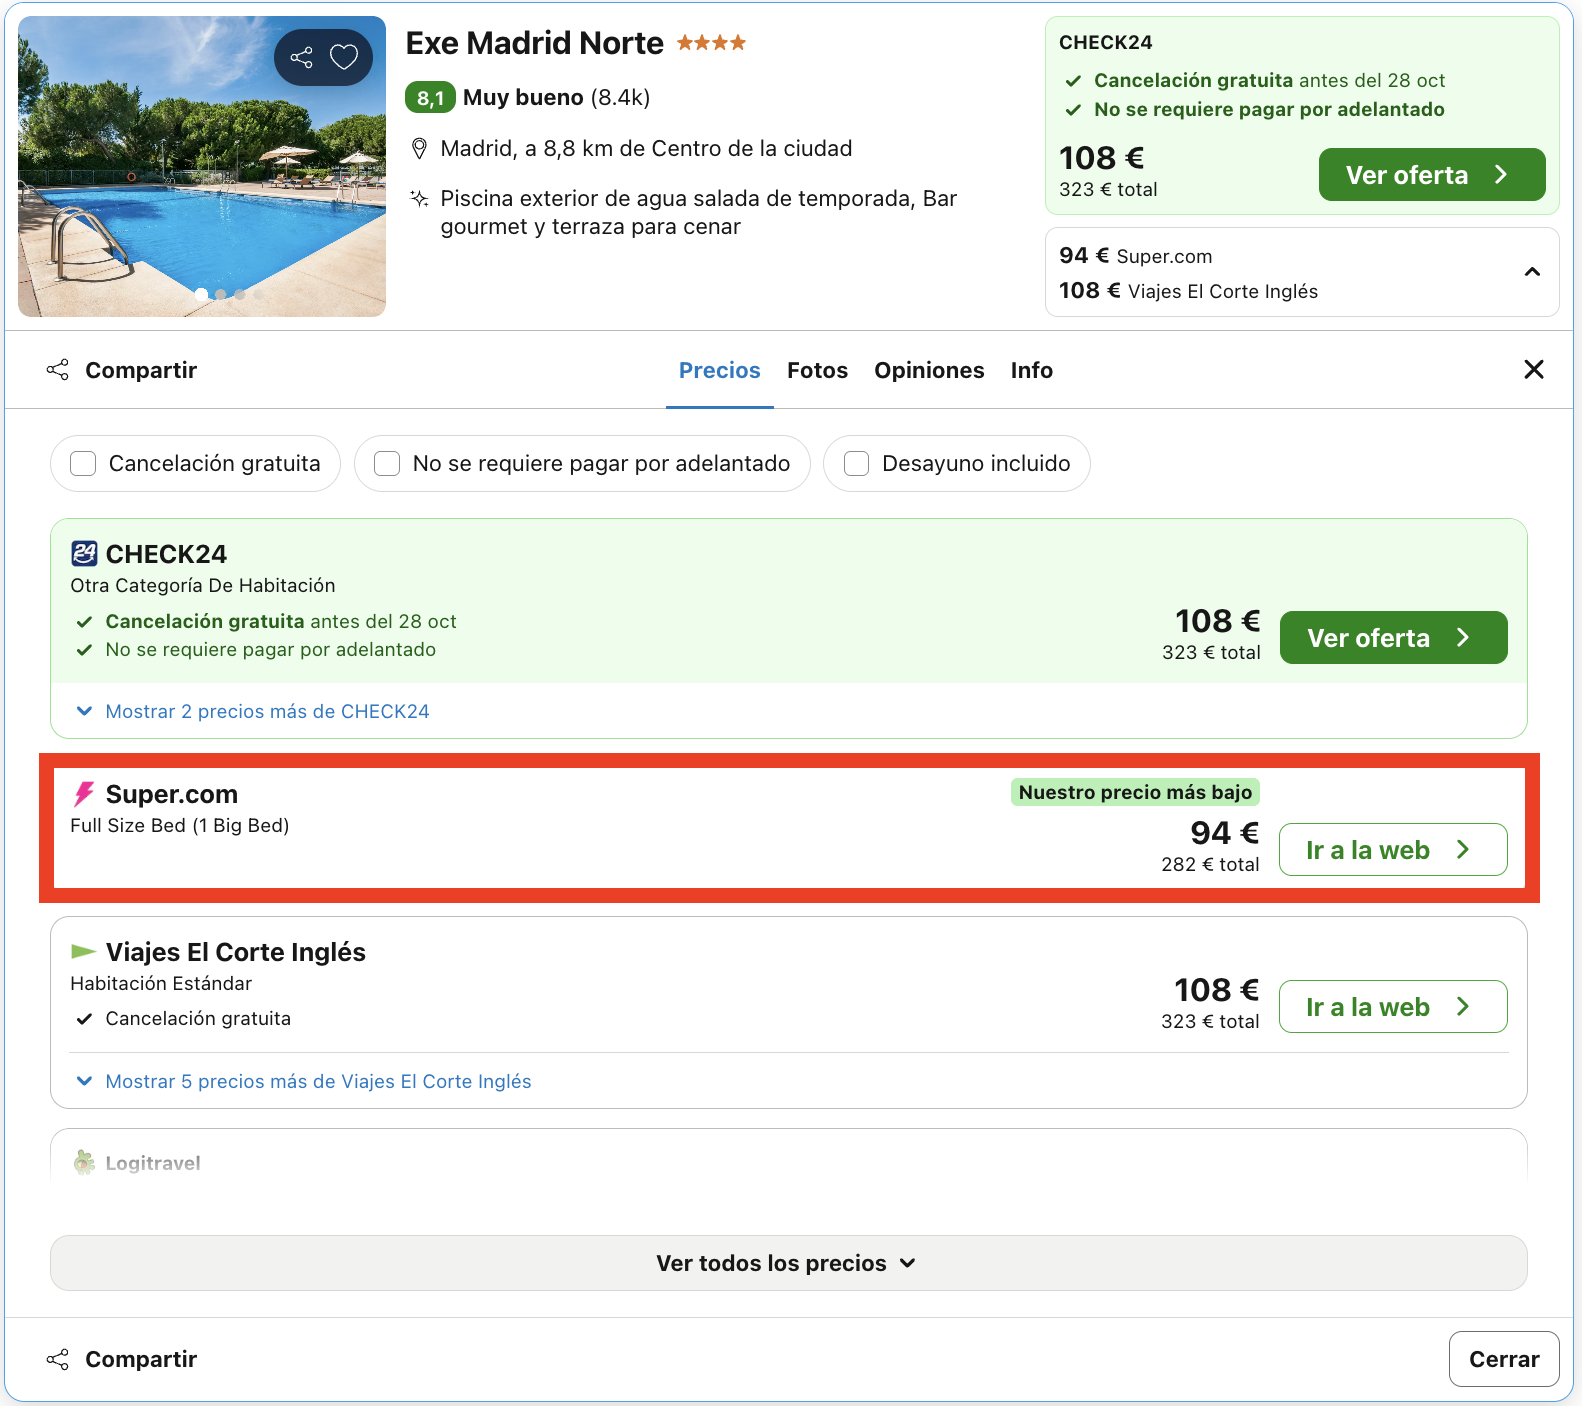Click the sparkle highlights icon beside Piscina exterior

pos(420,198)
